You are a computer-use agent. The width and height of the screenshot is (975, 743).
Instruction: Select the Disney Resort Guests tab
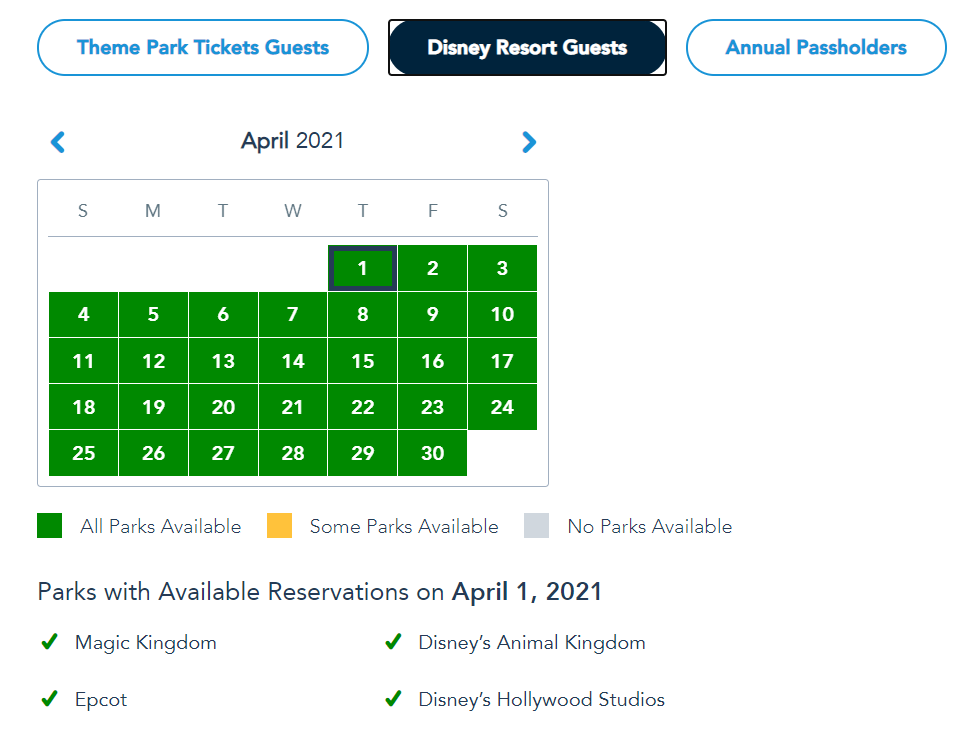[x=527, y=47]
